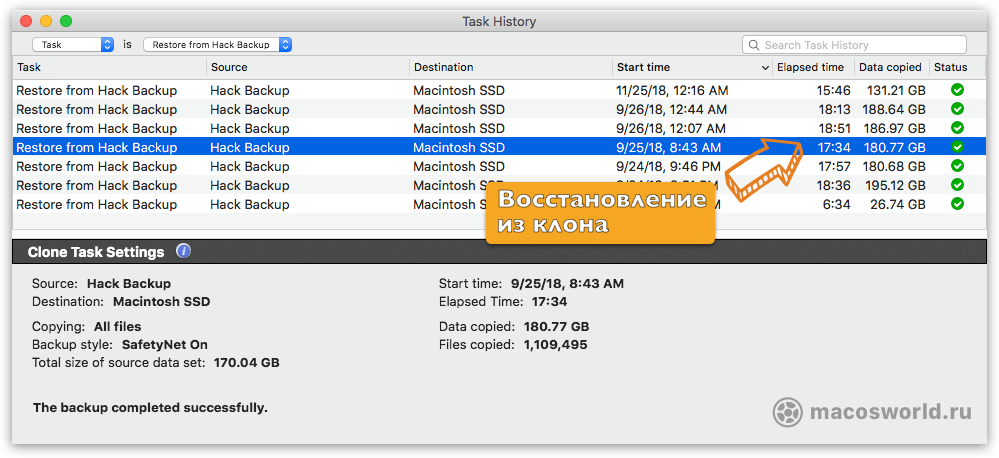Sort by the Data copied column header
Screen dimensions: 999x458
pos(891,67)
